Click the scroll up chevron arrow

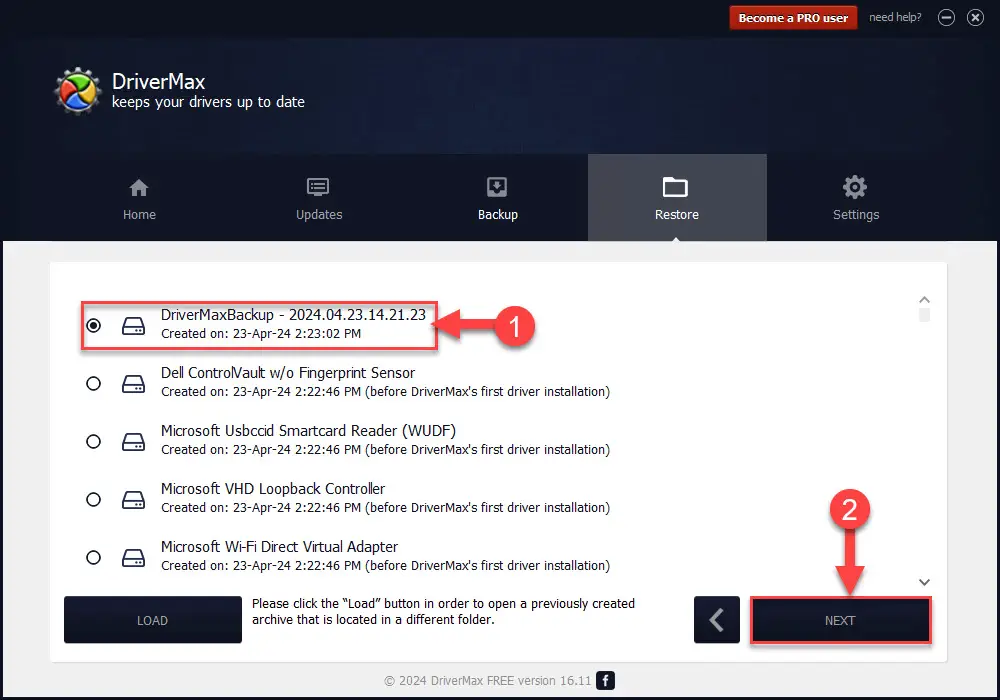click(924, 300)
